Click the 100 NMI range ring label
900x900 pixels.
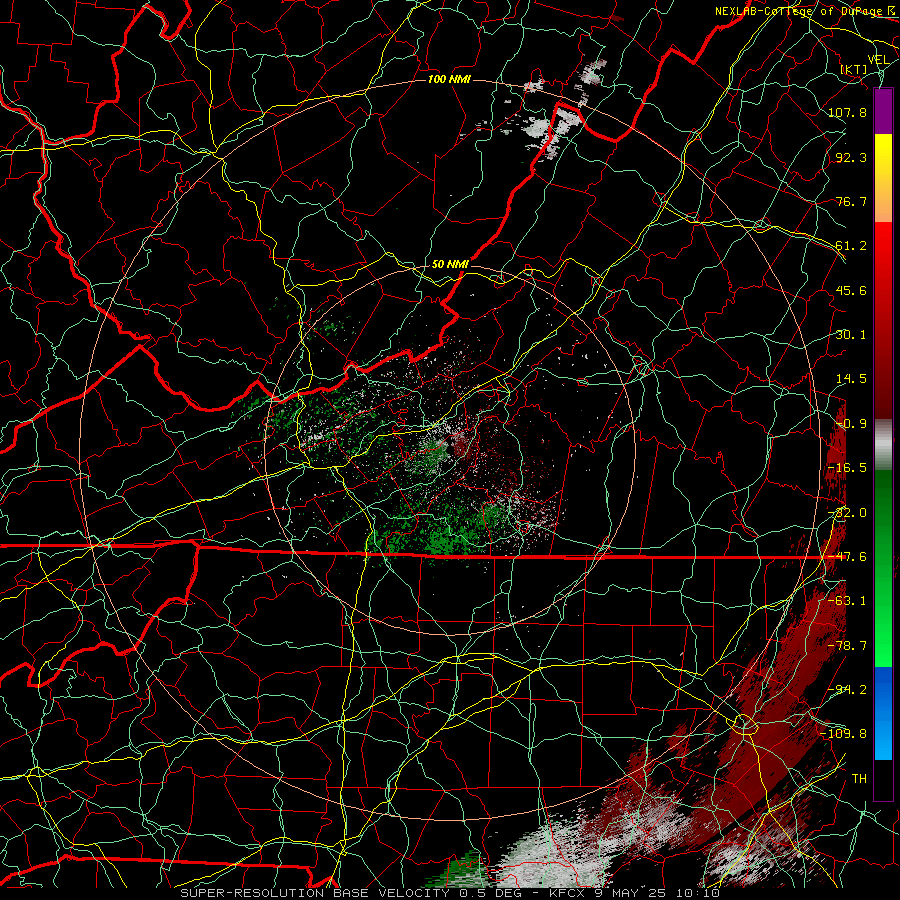(449, 79)
